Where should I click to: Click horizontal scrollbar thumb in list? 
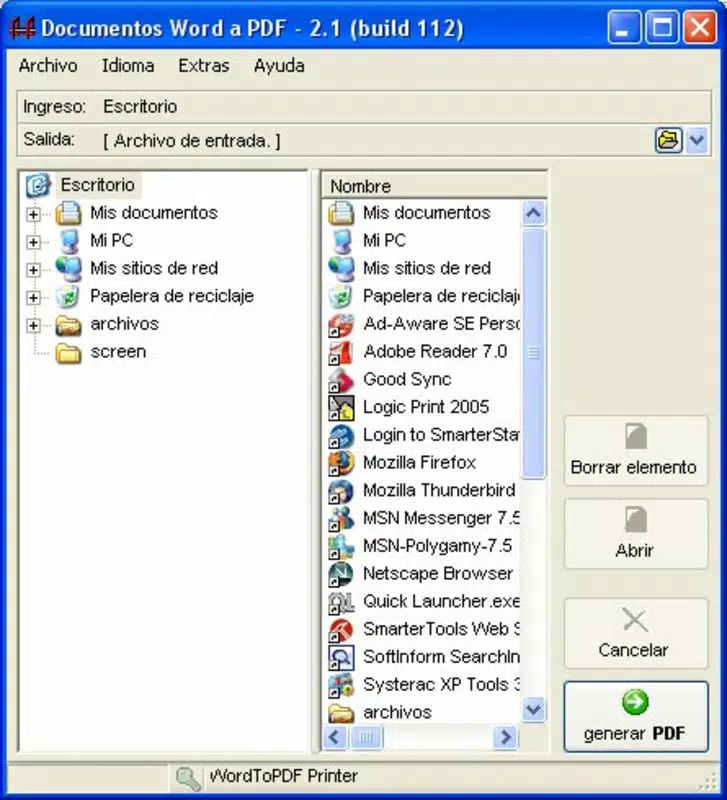pos(366,737)
